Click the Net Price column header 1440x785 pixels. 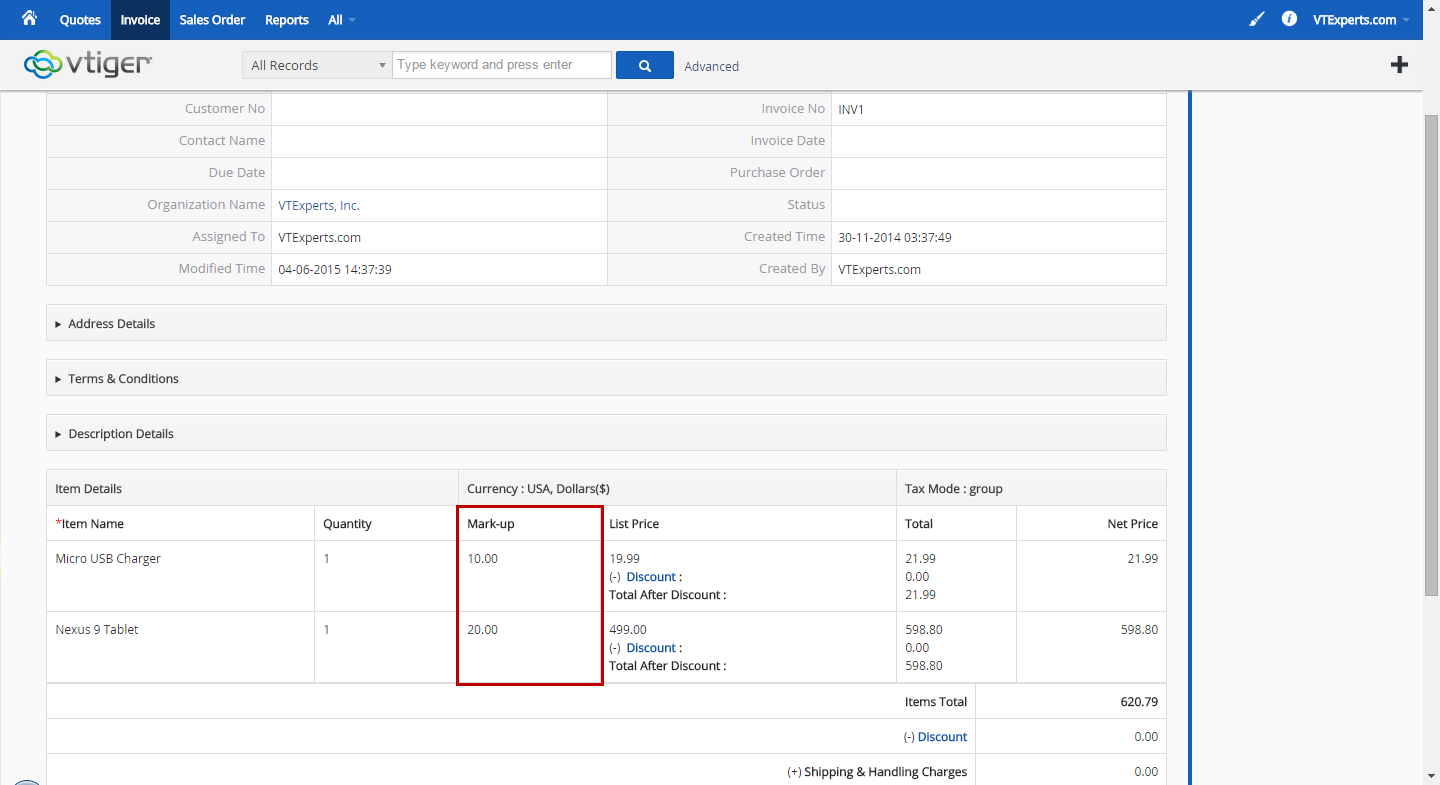tap(1132, 524)
